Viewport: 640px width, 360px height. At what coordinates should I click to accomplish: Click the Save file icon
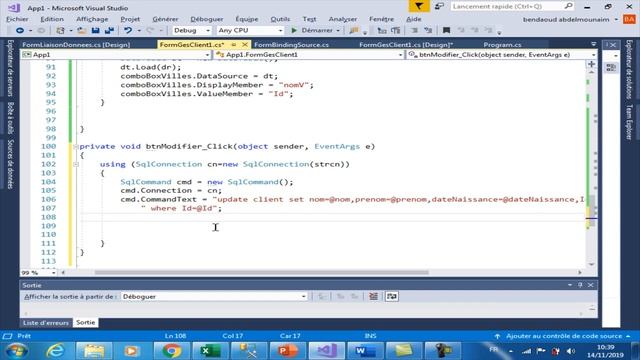[96, 30]
